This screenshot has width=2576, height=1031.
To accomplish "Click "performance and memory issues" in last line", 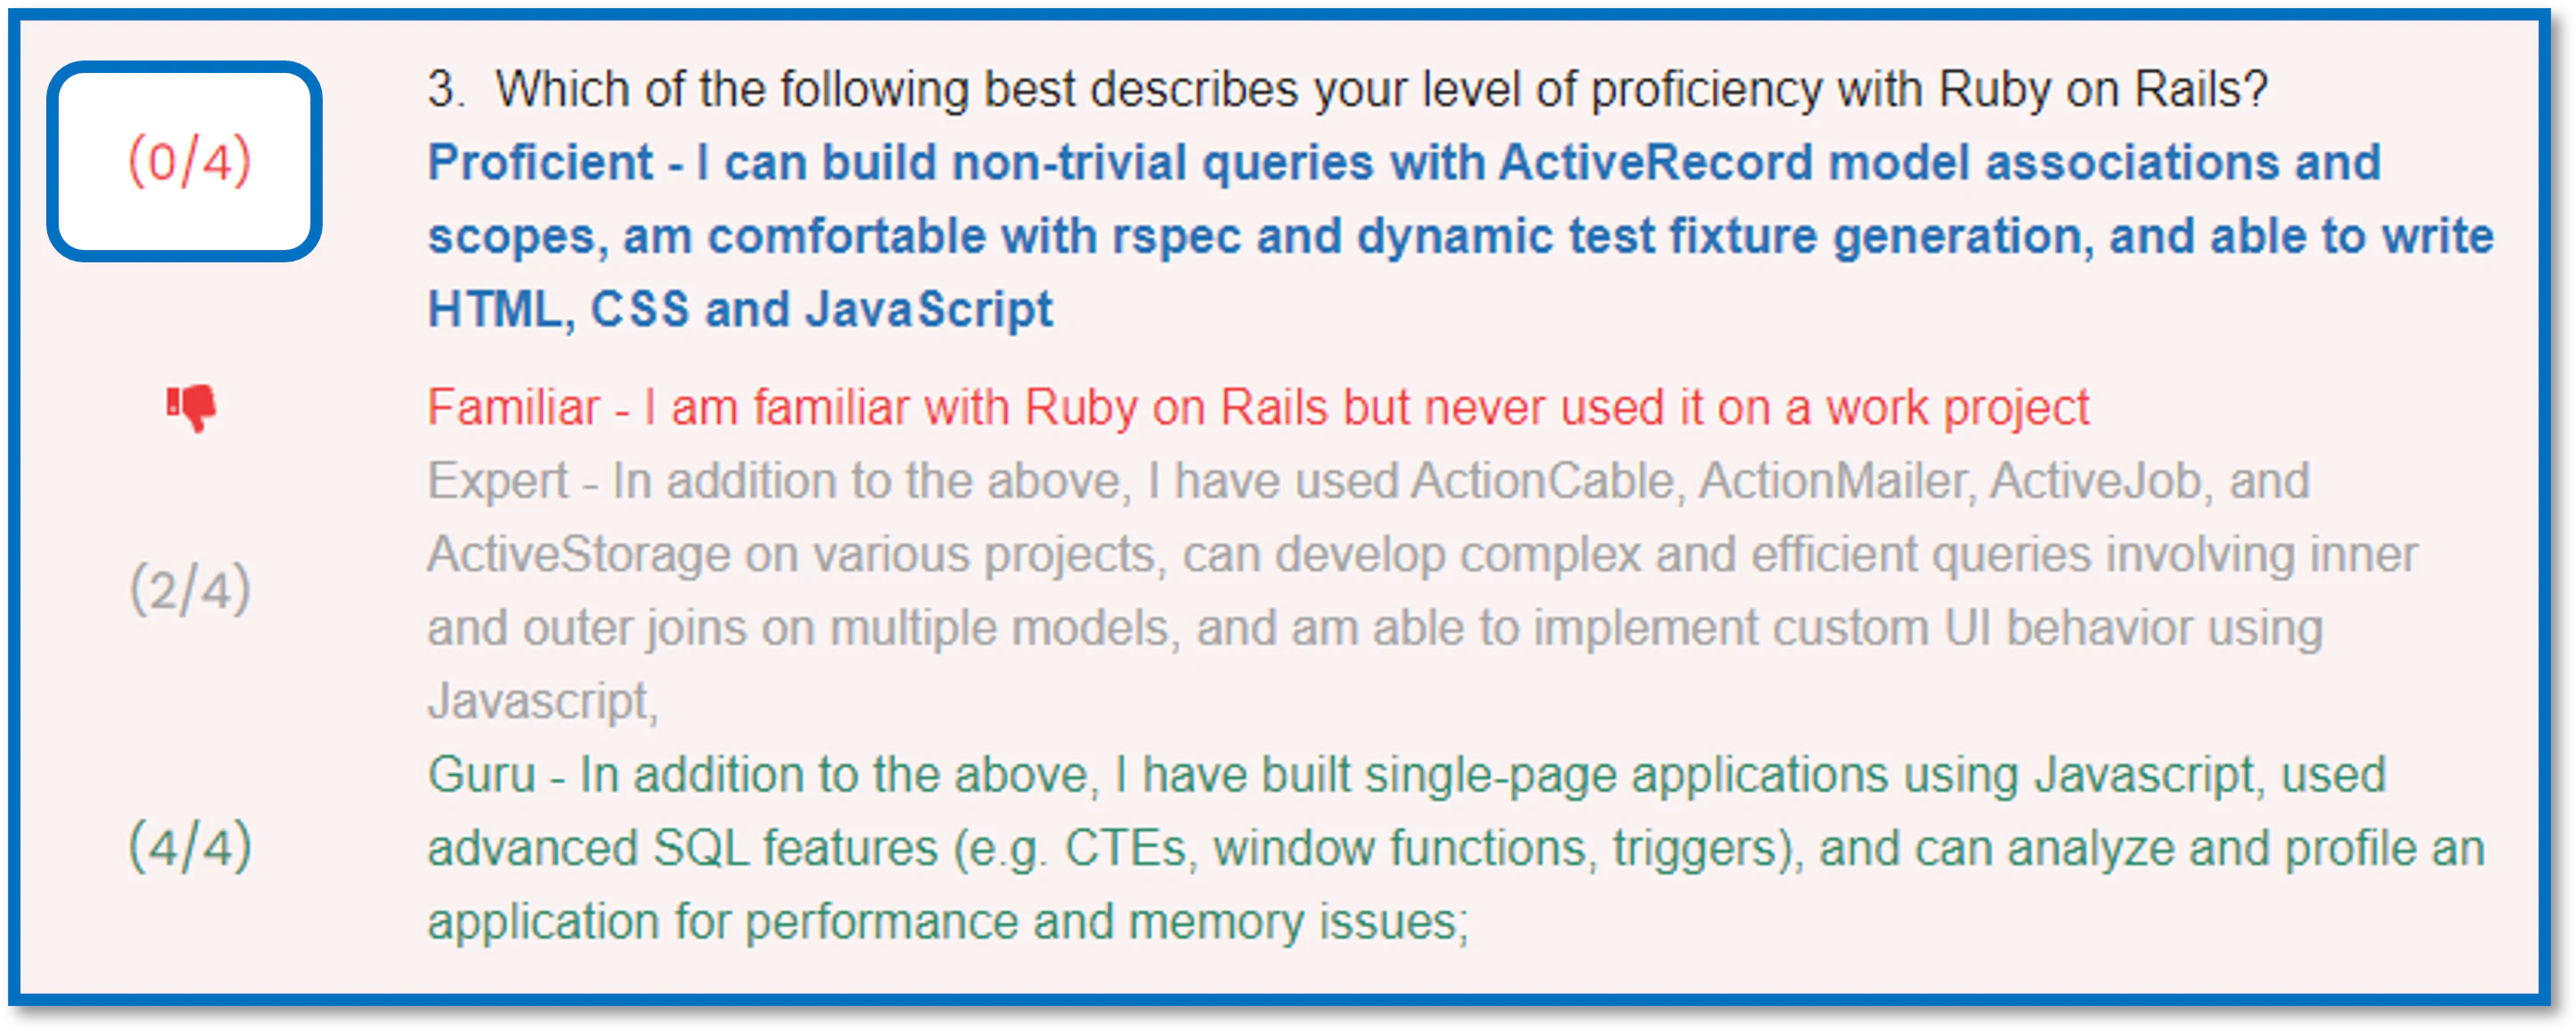I will tap(1106, 921).
